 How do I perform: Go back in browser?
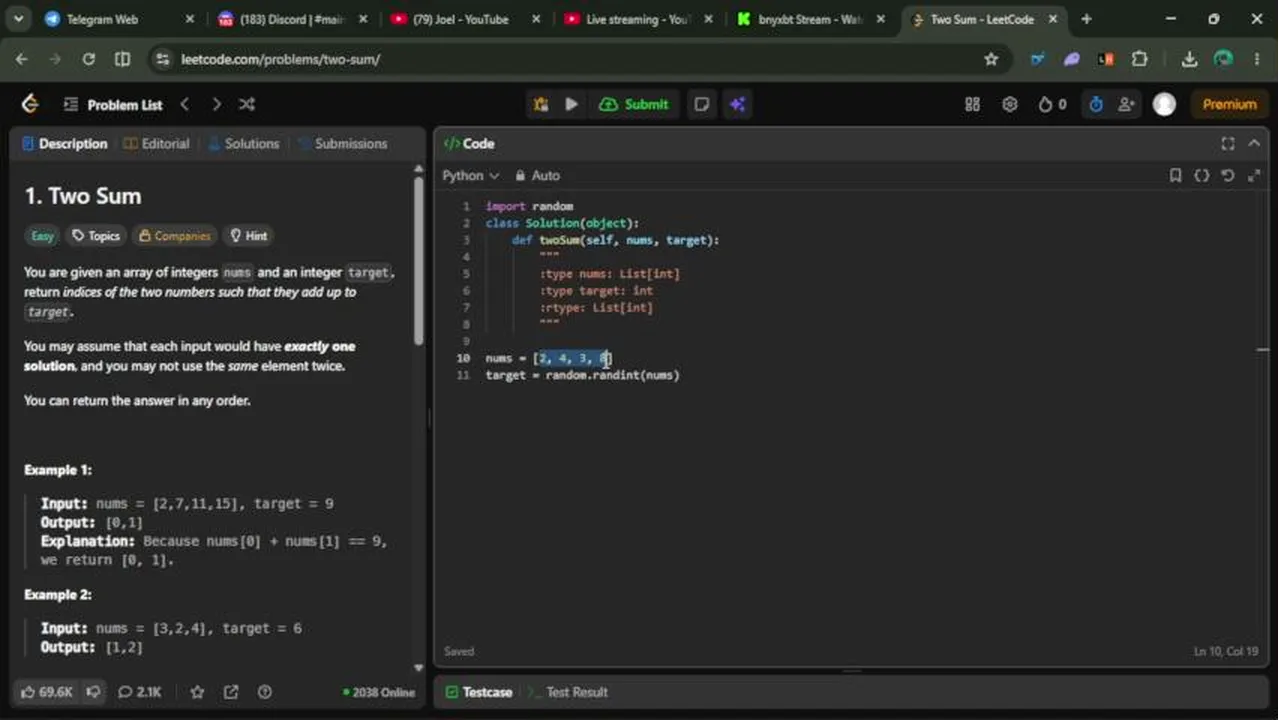point(22,60)
